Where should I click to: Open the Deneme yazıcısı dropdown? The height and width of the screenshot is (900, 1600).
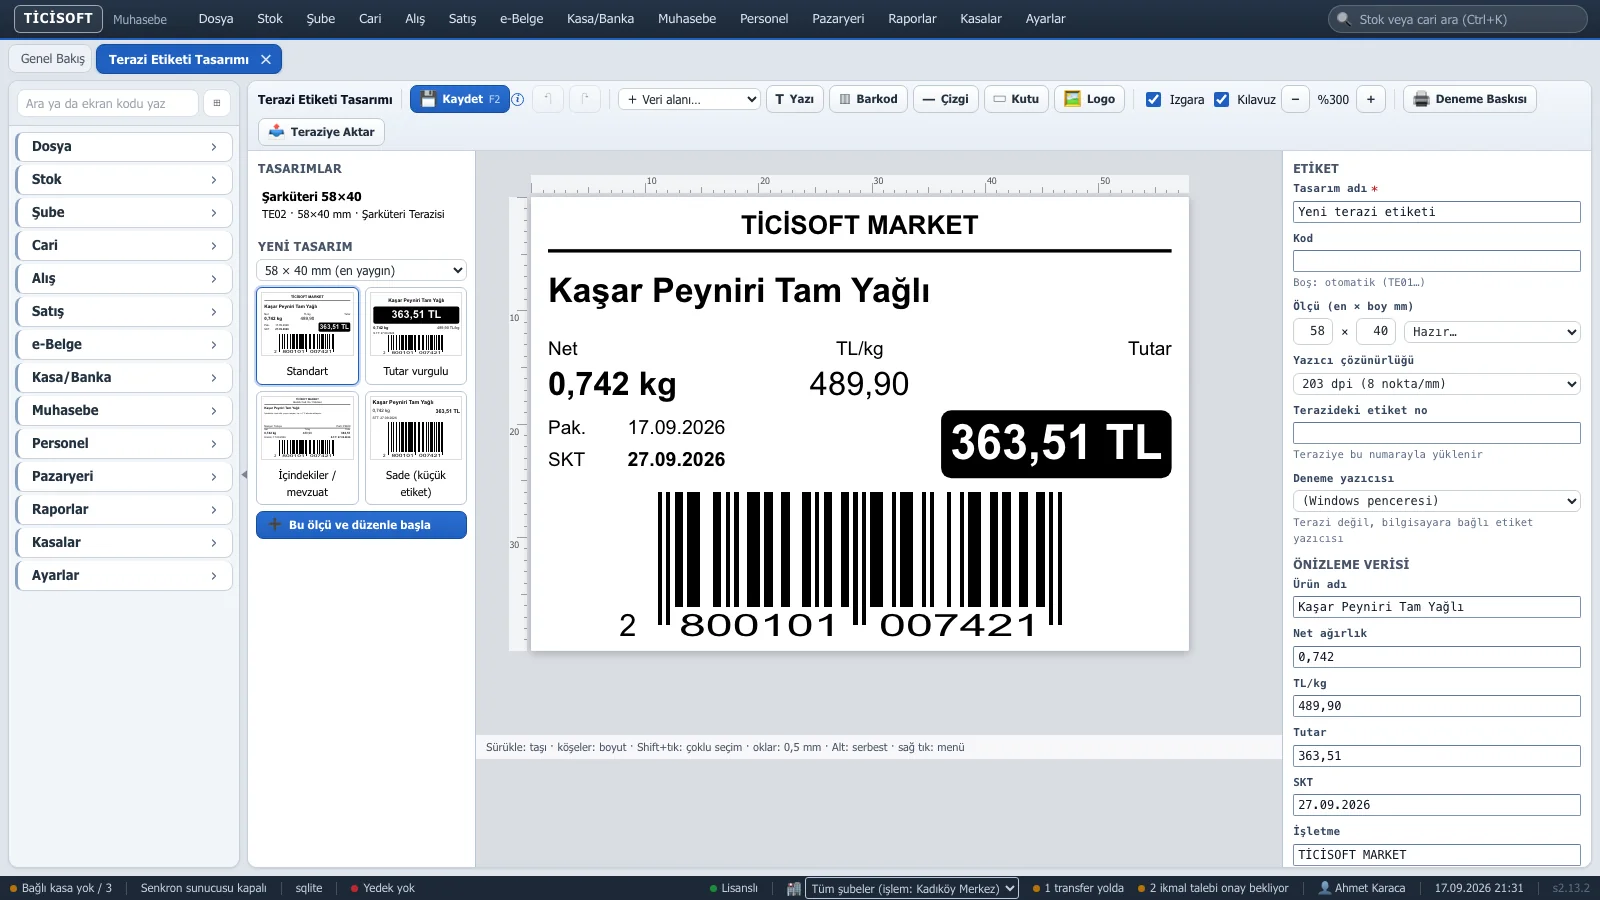(x=1436, y=501)
